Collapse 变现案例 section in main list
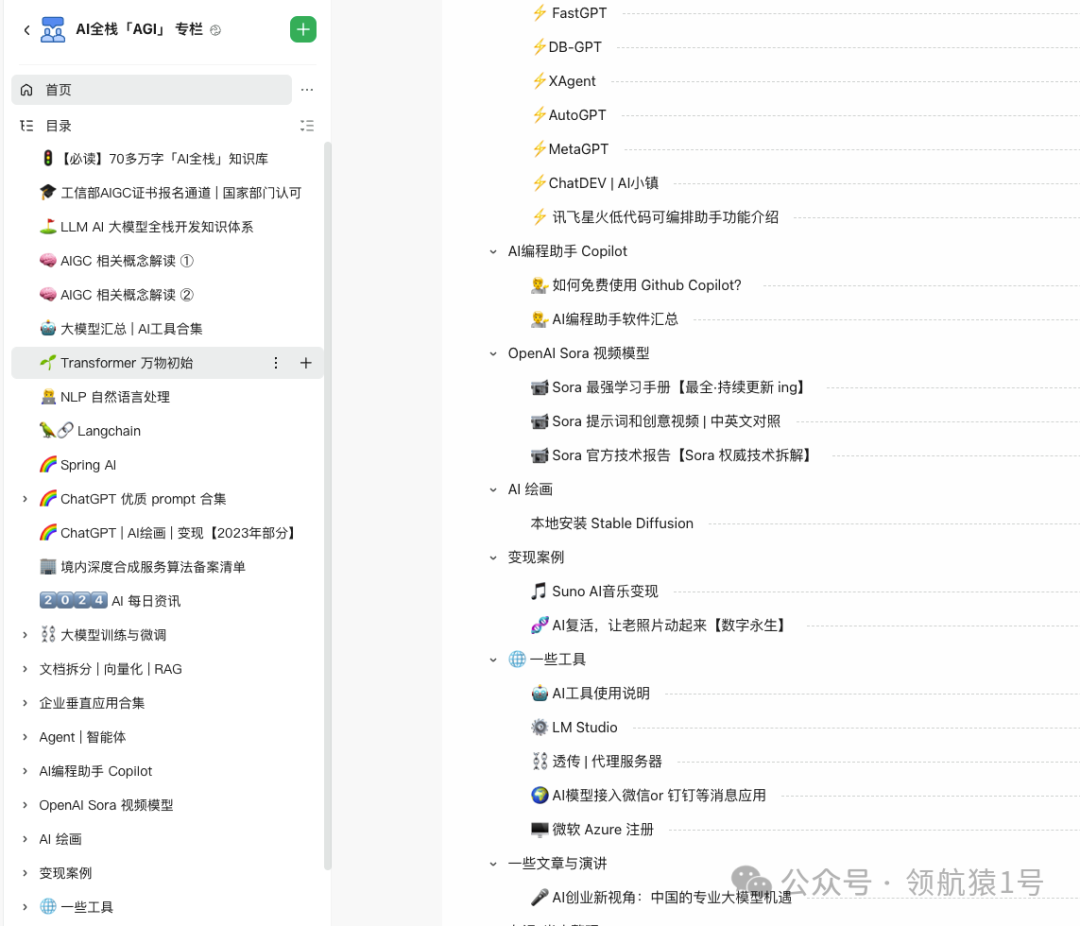Screen dimensions: 1080x926 tap(493, 557)
